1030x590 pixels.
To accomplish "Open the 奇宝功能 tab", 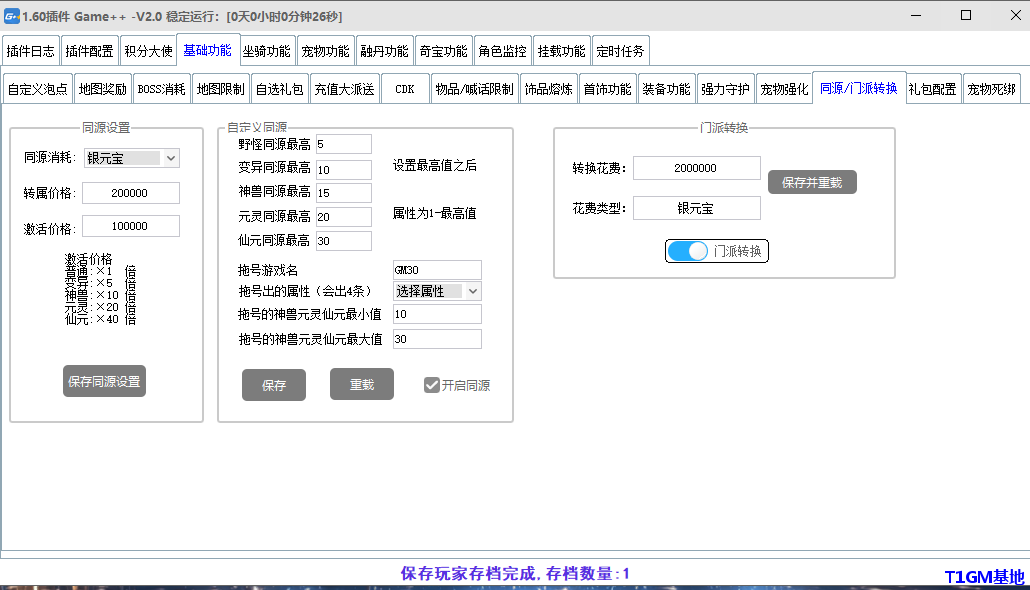I will 444,51.
